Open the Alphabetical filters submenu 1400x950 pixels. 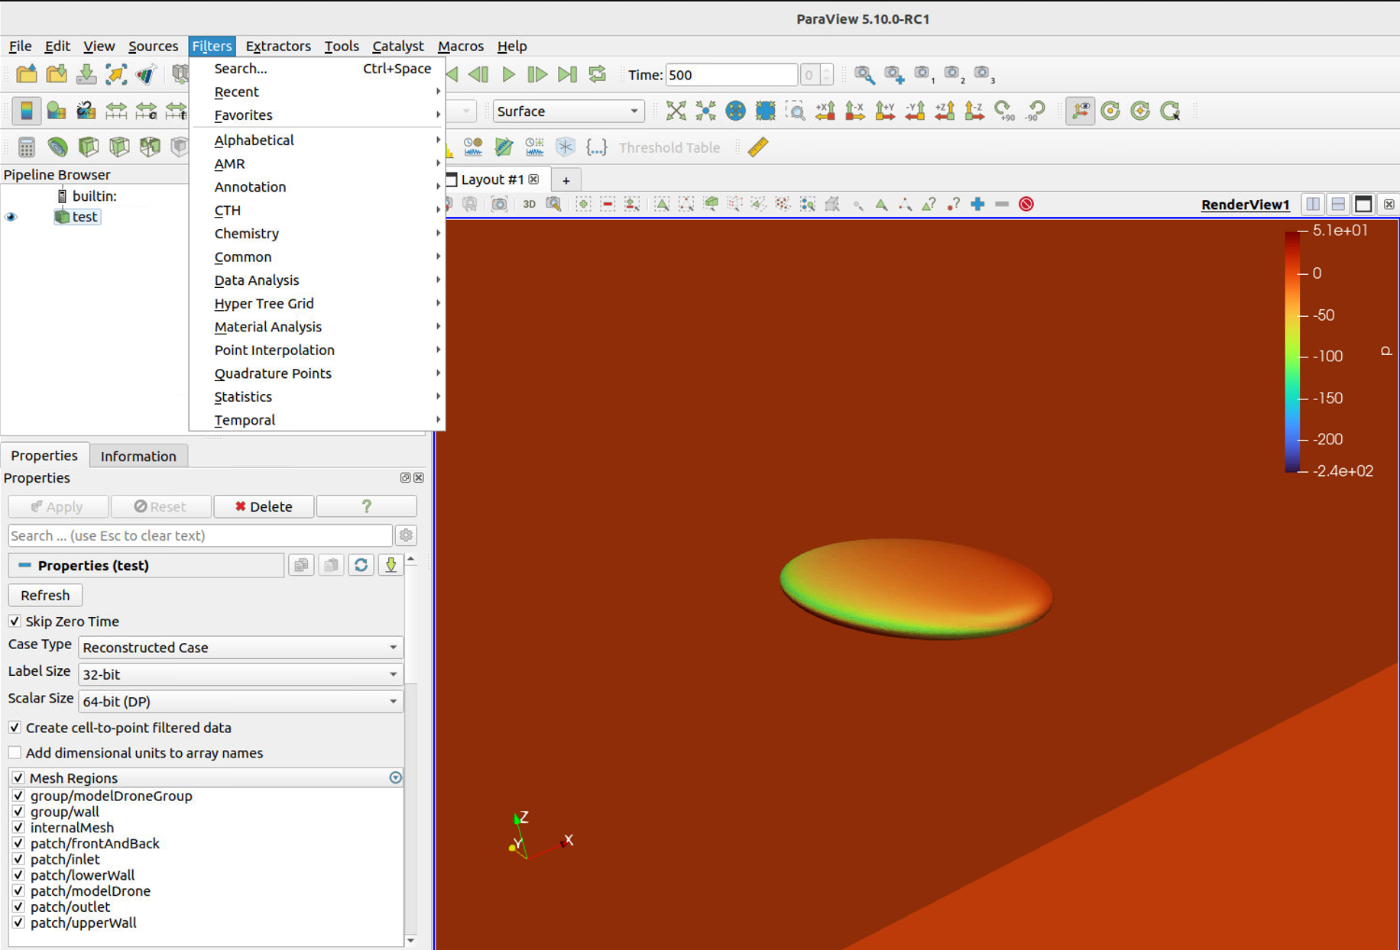254,140
